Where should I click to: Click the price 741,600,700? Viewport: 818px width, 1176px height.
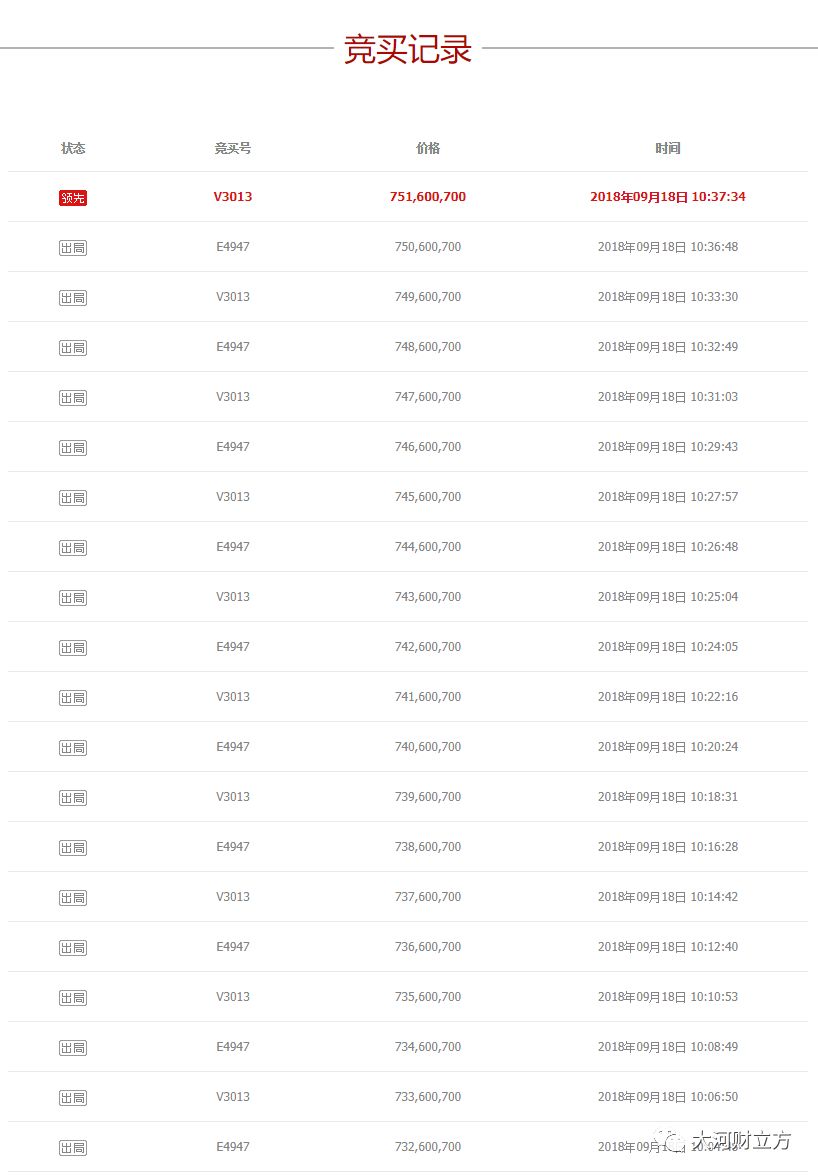pyautogui.click(x=428, y=697)
